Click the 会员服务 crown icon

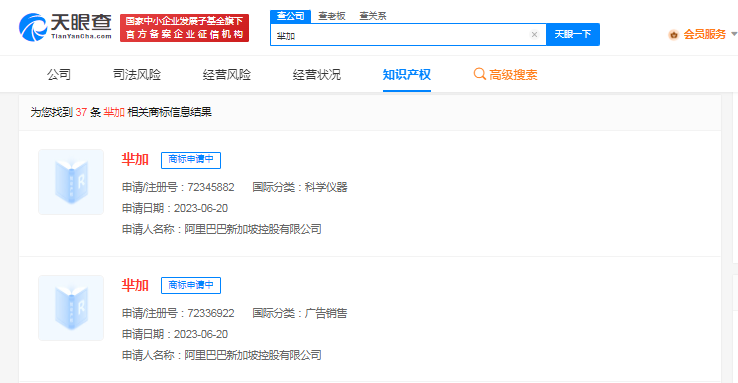point(674,35)
